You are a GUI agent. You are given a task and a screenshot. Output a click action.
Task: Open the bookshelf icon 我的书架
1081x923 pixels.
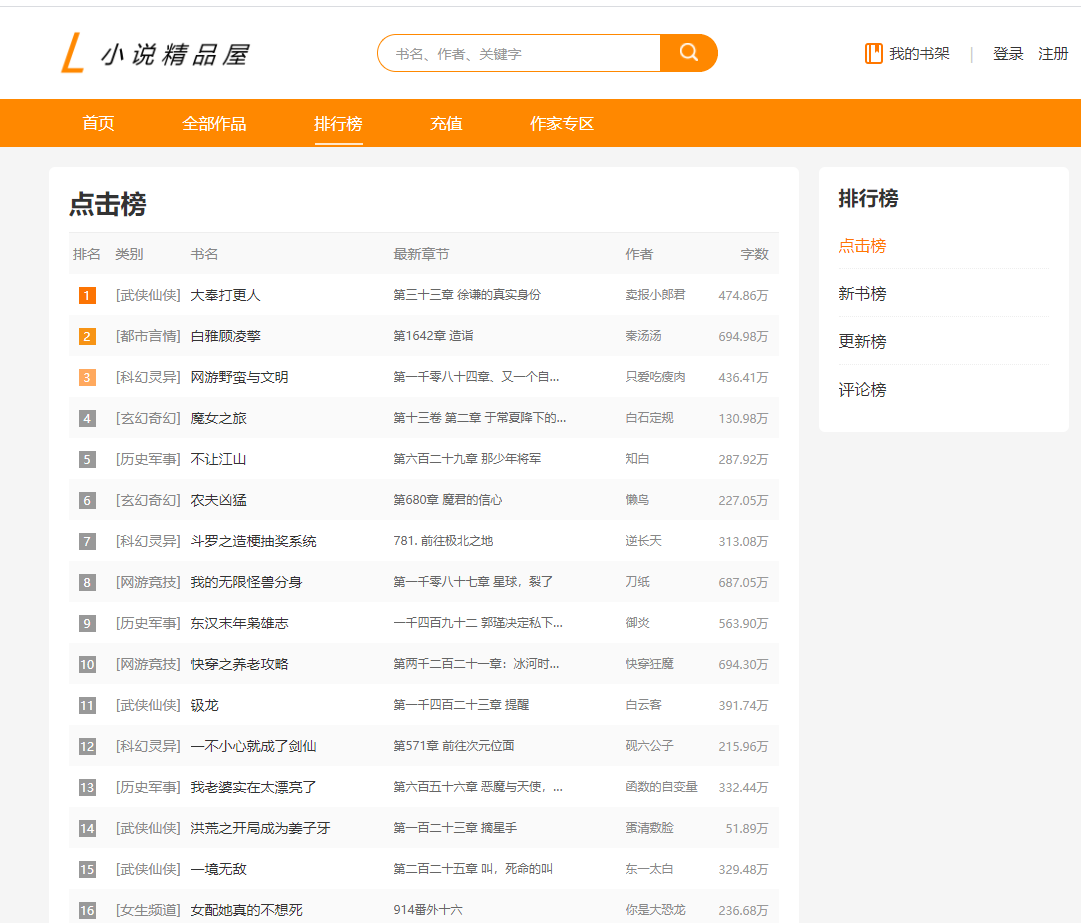[874, 54]
